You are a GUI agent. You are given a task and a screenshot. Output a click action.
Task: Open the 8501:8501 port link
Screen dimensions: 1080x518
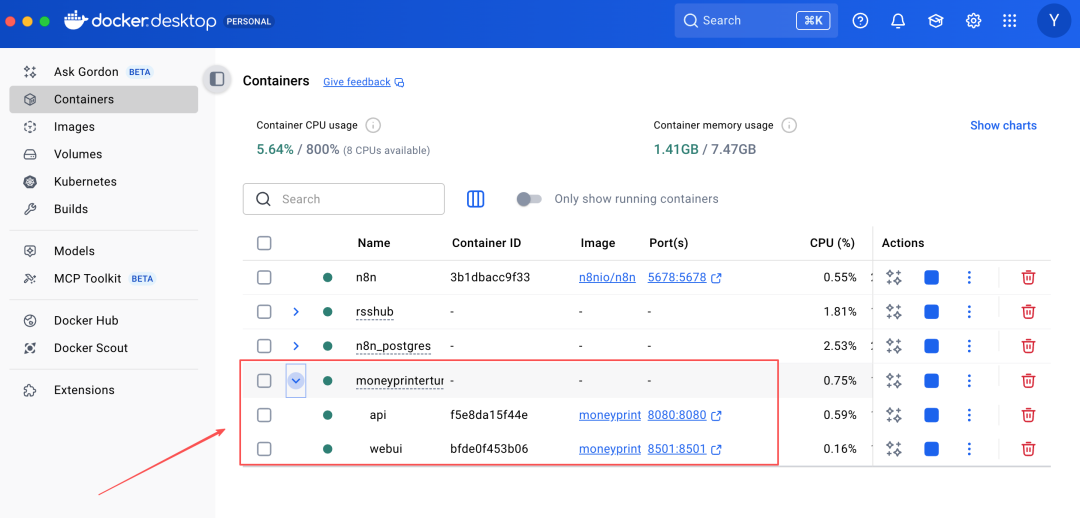[x=676, y=449]
